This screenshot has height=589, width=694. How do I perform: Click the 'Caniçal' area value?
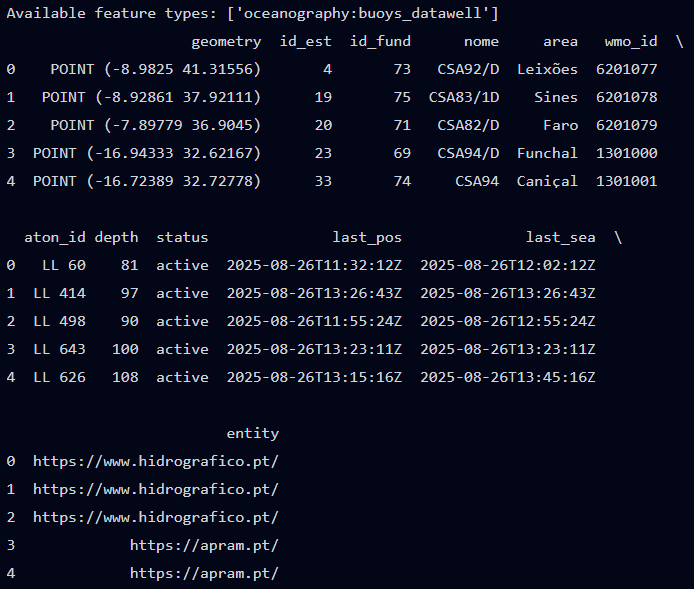pyautogui.click(x=547, y=181)
